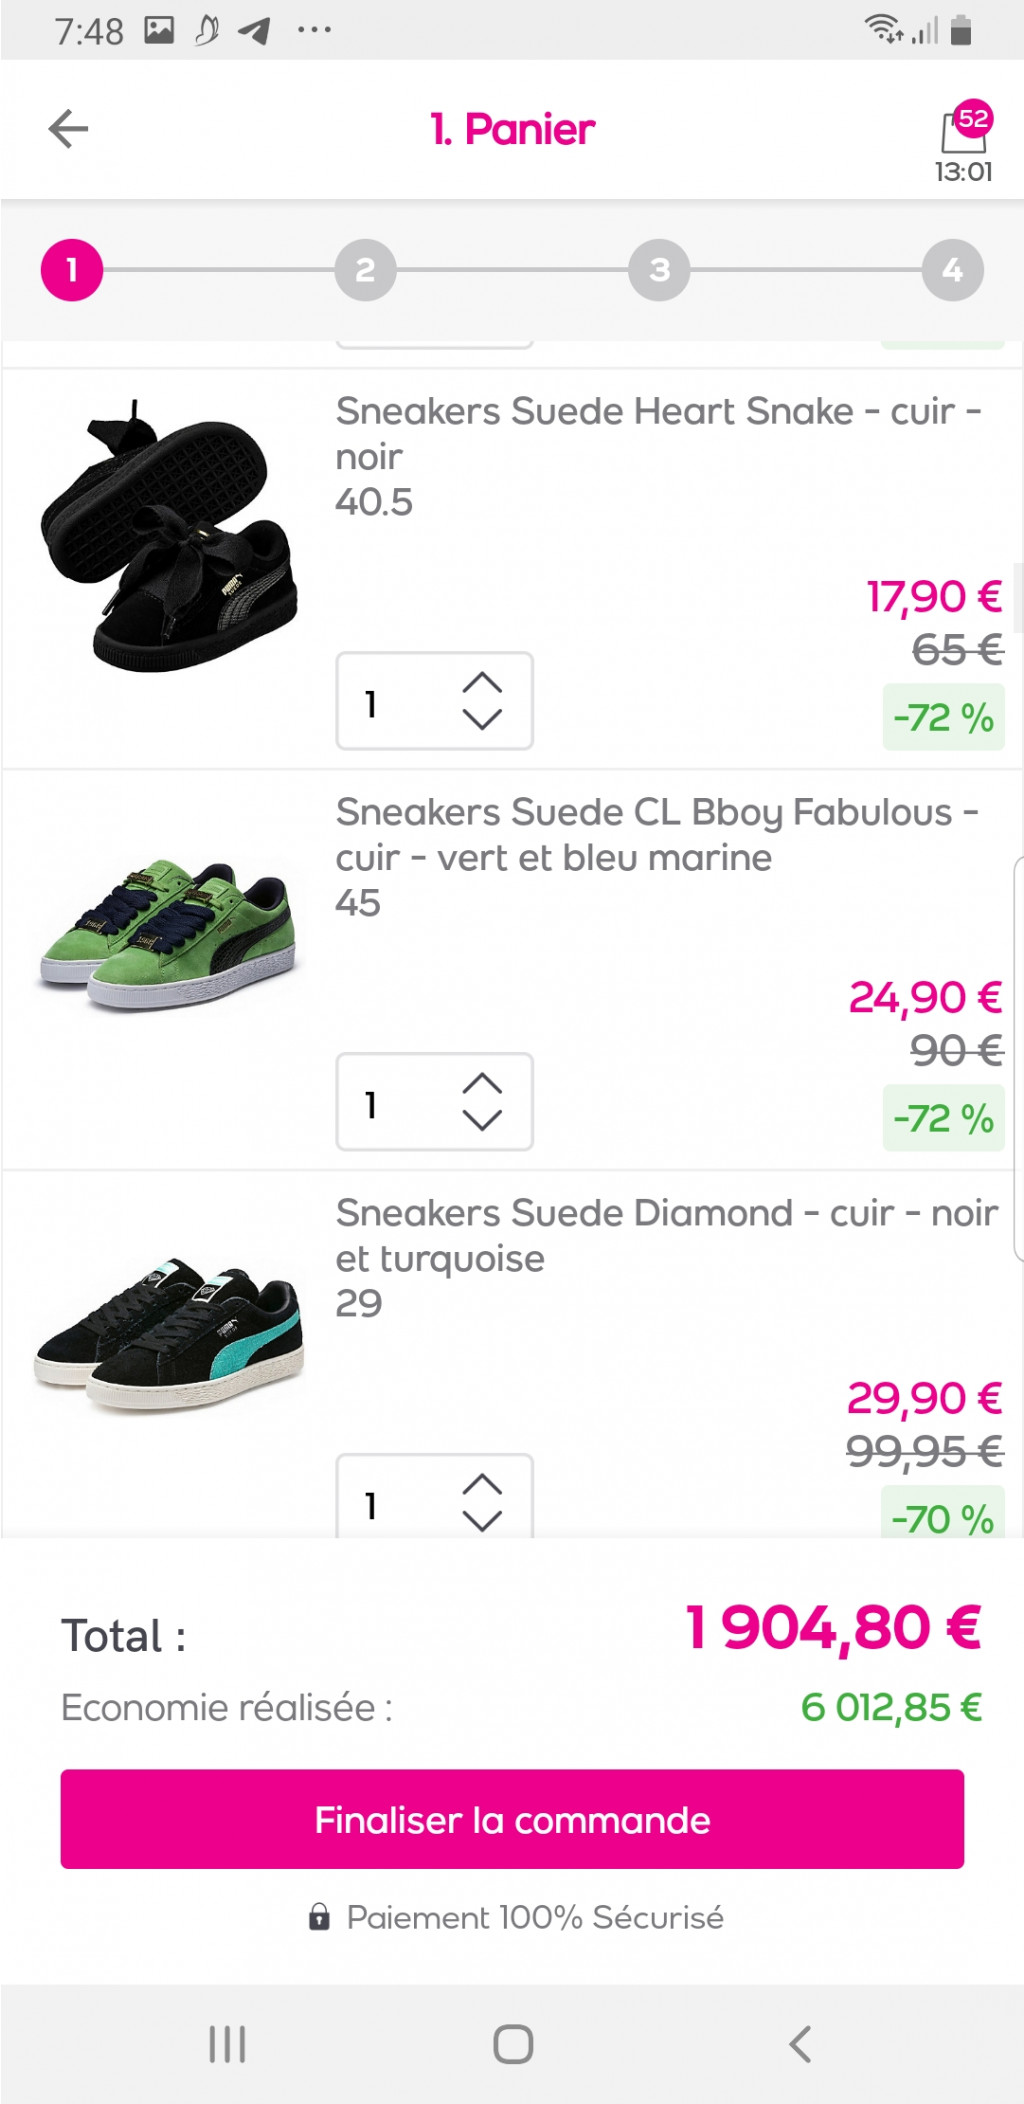Go to checkout step 3
The width and height of the screenshot is (1024, 2104).
pos(659,270)
